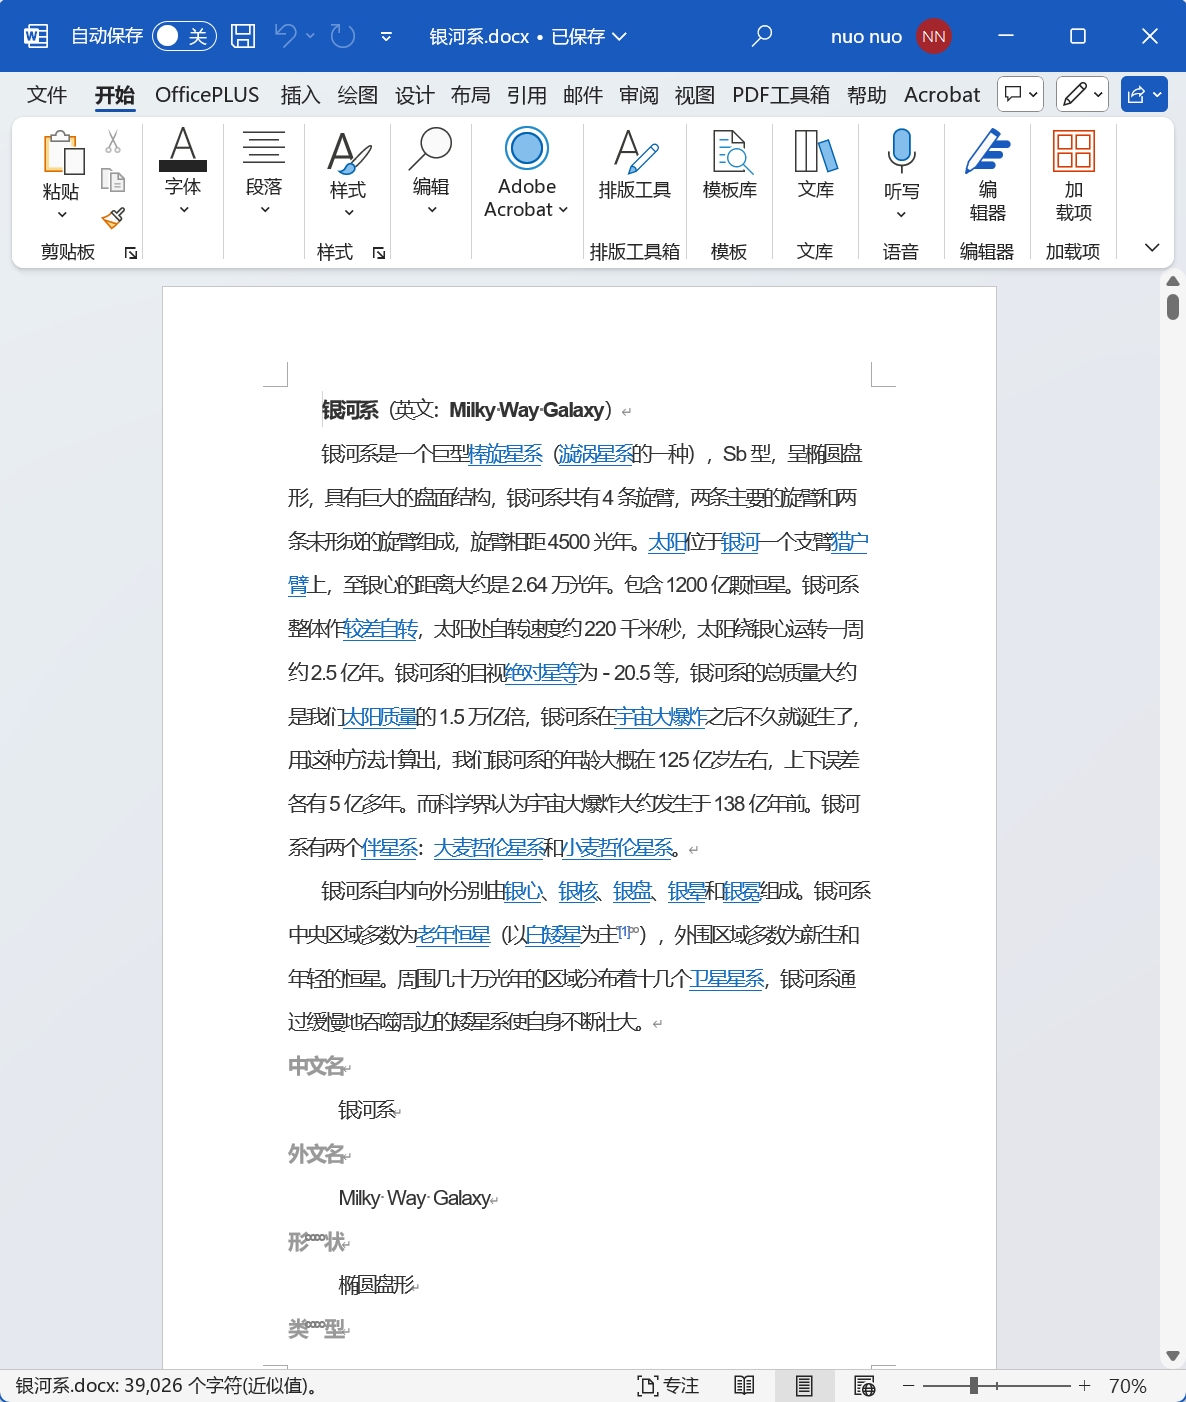This screenshot has height=1402, width=1186.
Task: Click the Save icon in quick access toolbar
Action: pos(240,36)
